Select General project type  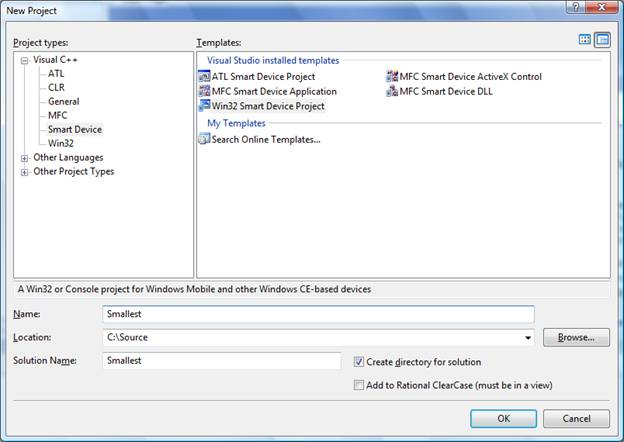[64, 101]
